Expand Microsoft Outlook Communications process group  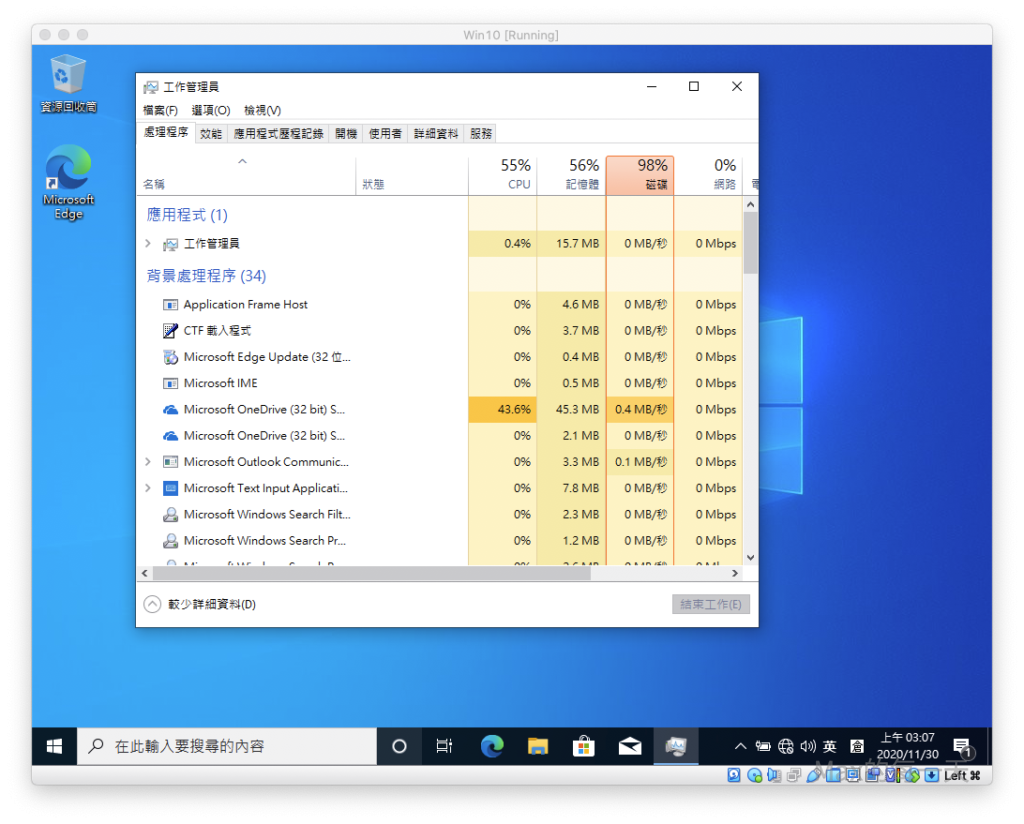(x=148, y=462)
